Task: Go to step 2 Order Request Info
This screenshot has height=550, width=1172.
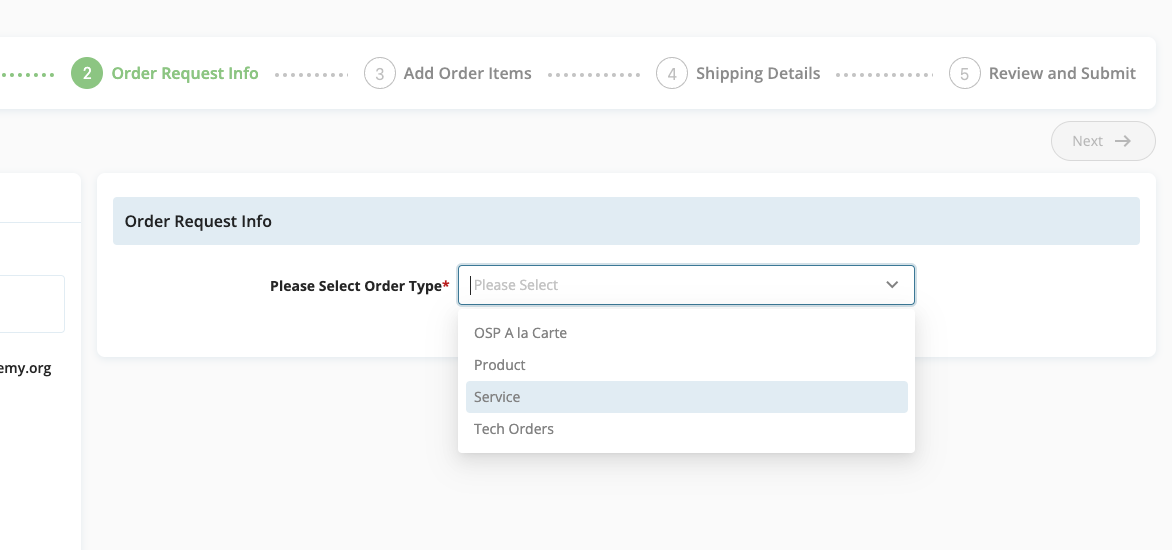Action: click(165, 73)
